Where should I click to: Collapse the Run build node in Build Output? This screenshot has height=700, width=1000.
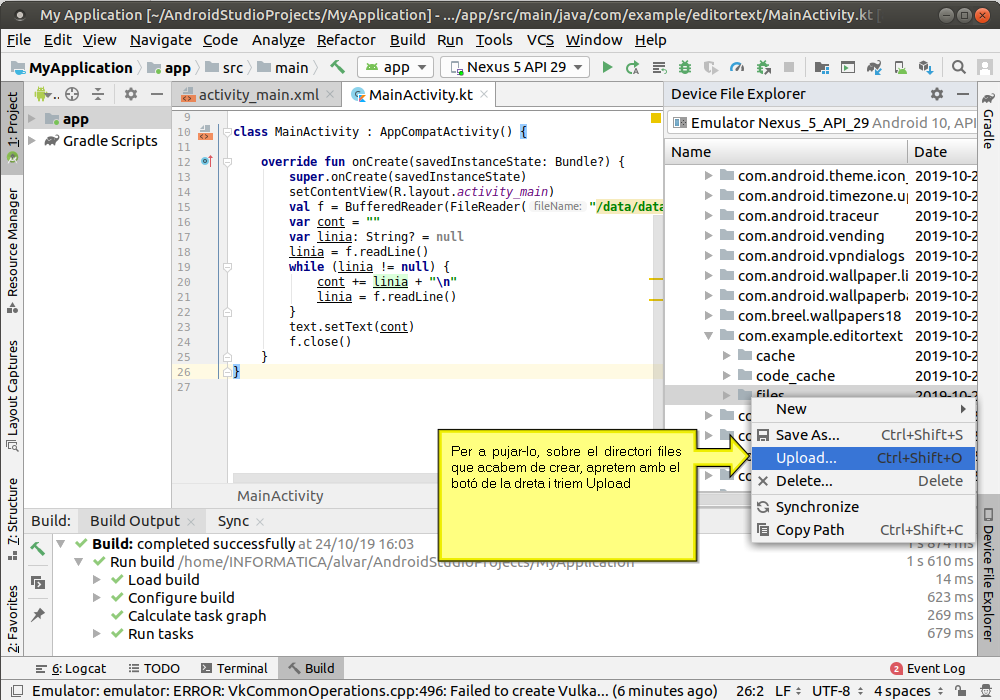click(x=78, y=562)
